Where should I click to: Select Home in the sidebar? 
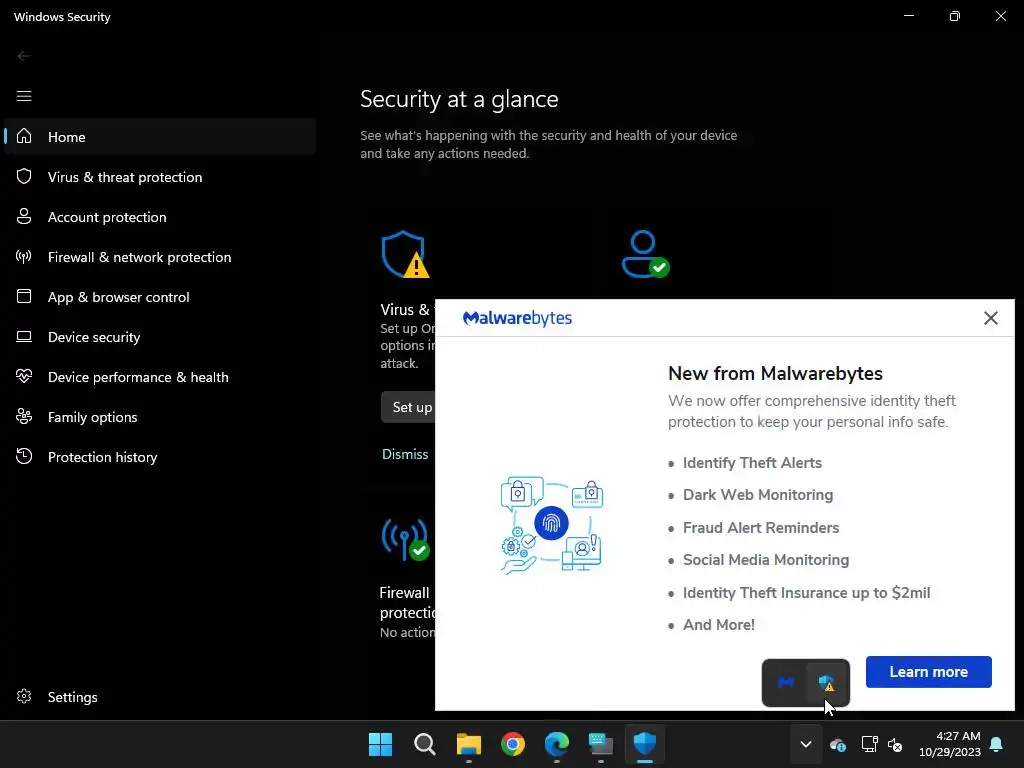(160, 136)
